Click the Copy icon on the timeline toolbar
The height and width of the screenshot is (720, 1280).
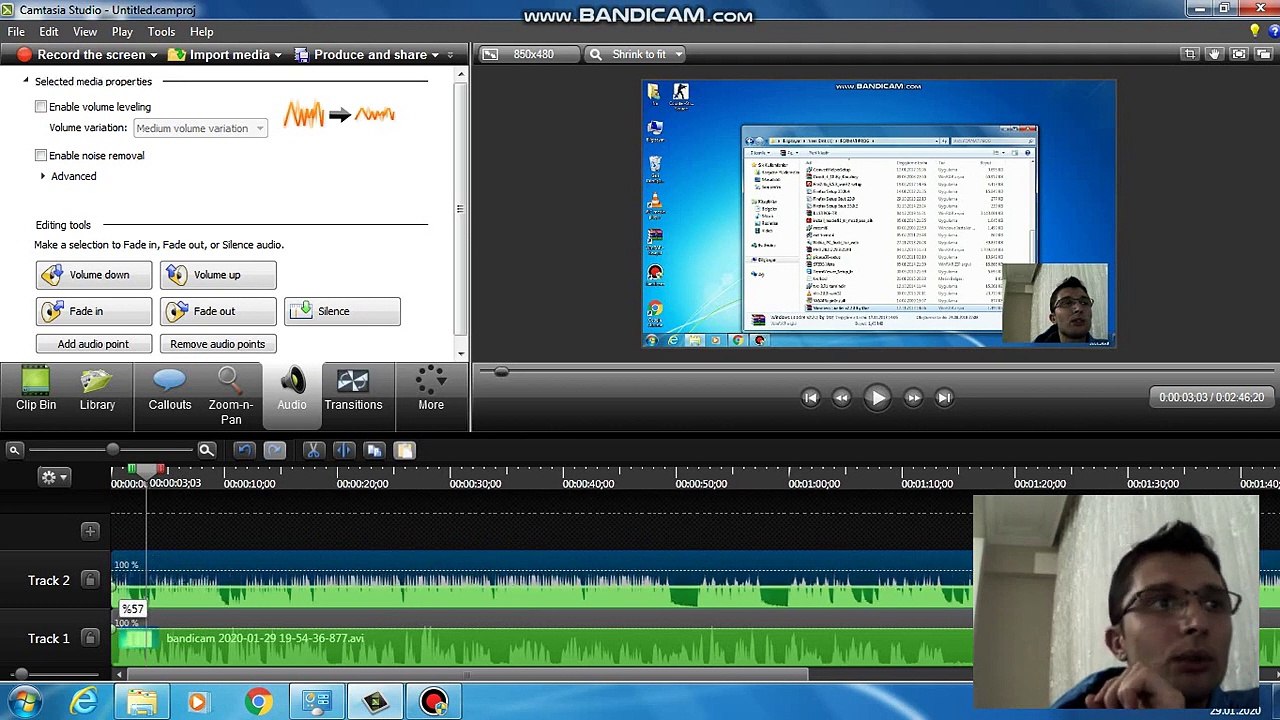pyautogui.click(x=374, y=451)
